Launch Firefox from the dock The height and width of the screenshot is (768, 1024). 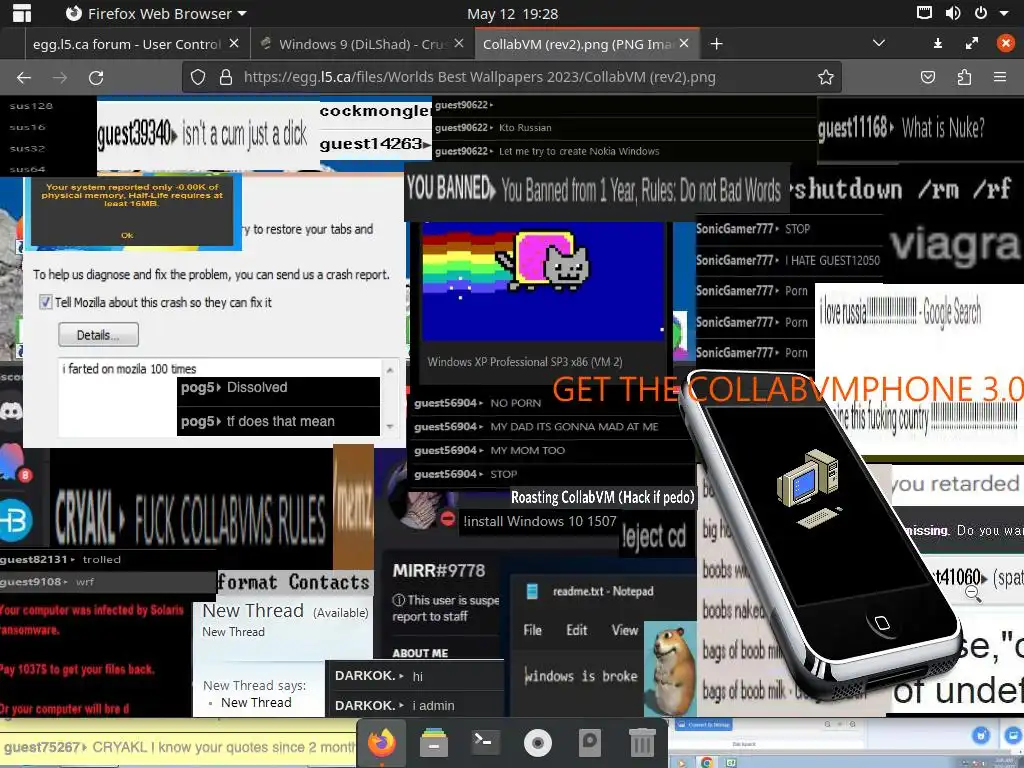[x=382, y=743]
